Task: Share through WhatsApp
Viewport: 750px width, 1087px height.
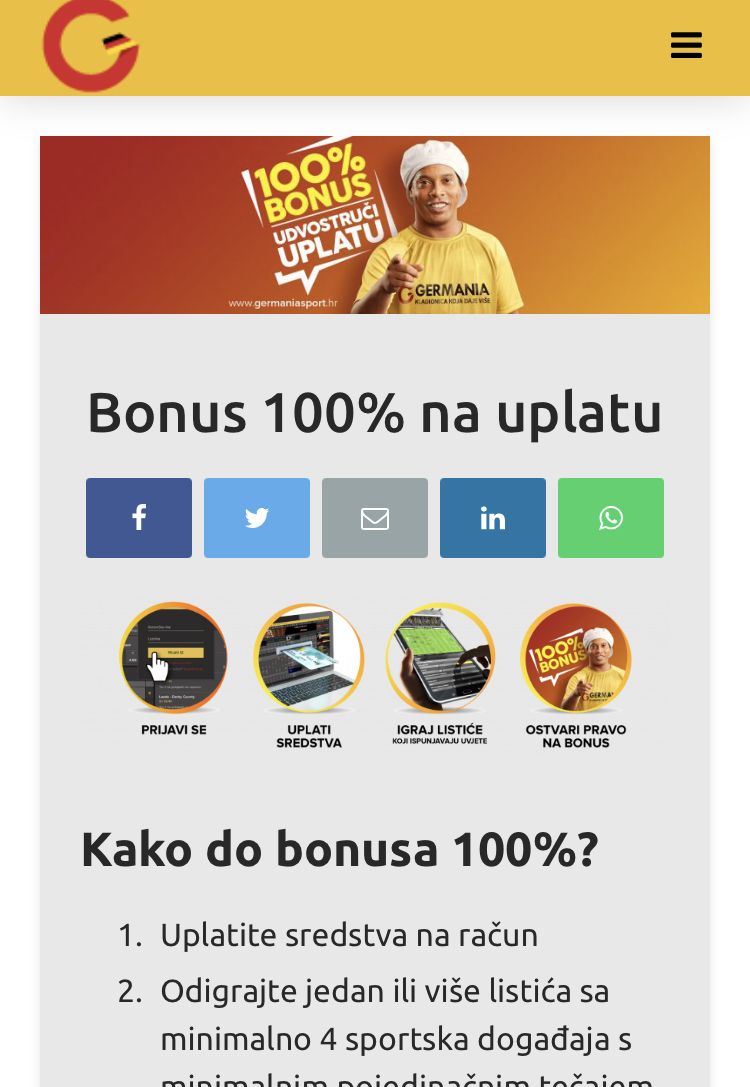Action: coord(611,518)
